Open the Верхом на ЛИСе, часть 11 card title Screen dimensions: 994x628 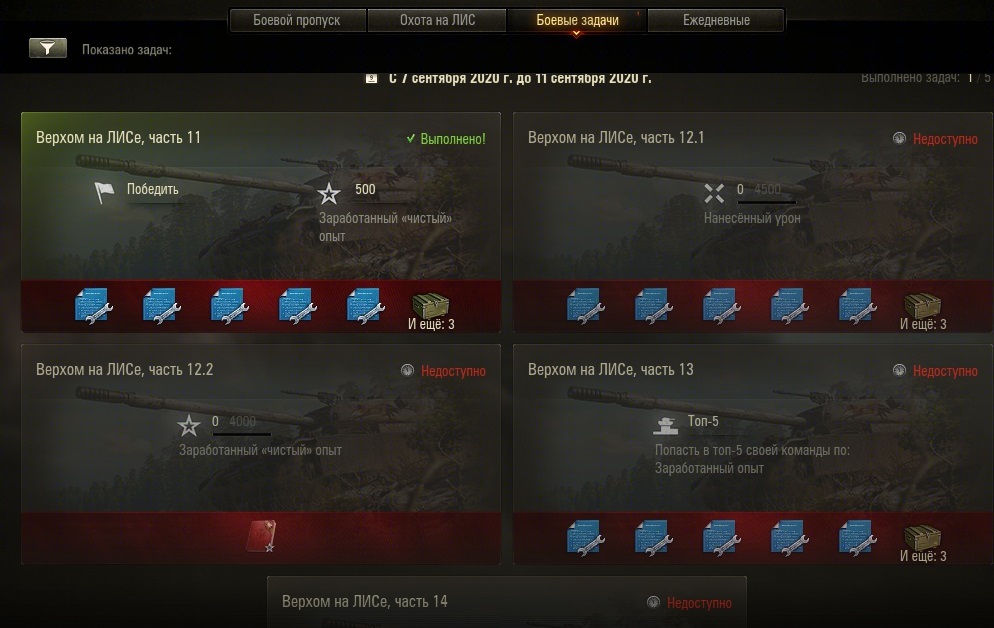click(x=119, y=138)
